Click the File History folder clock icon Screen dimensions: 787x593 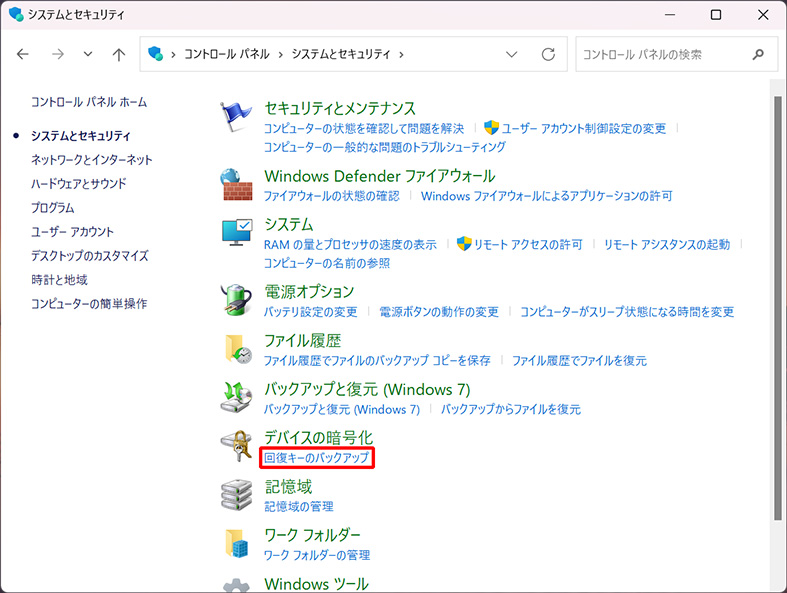point(238,349)
